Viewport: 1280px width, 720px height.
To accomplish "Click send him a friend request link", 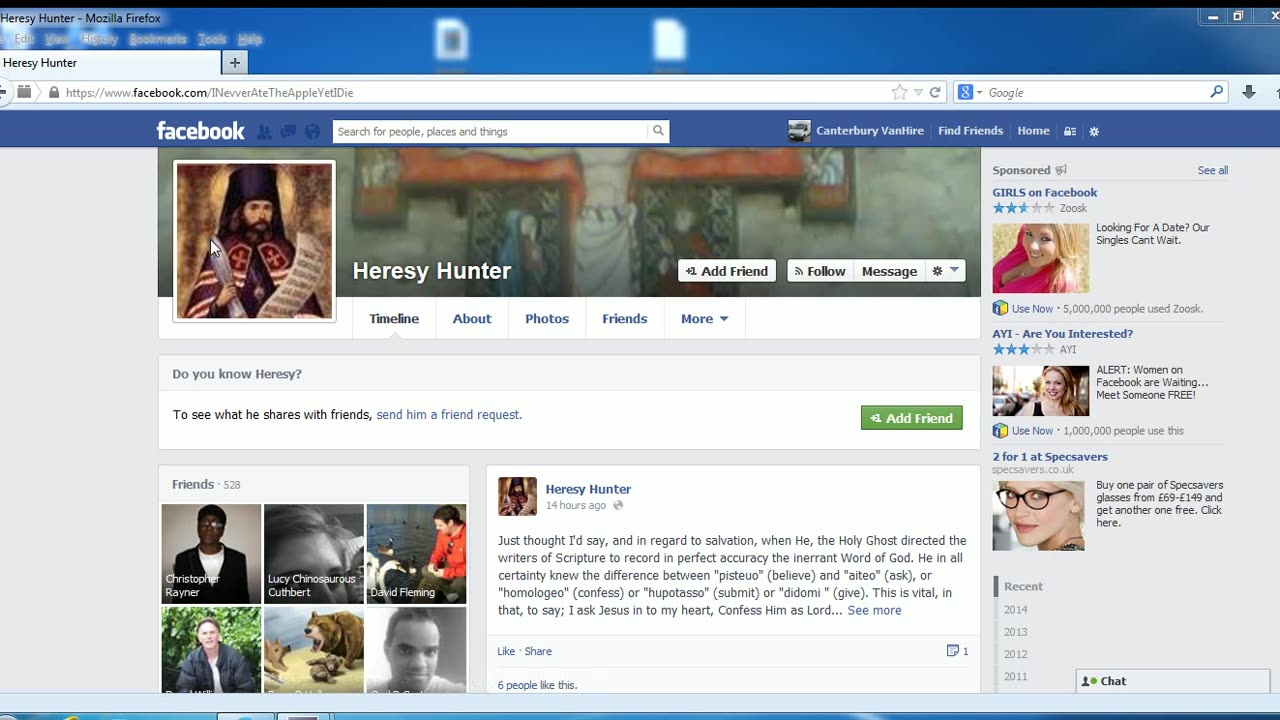I will point(448,415).
